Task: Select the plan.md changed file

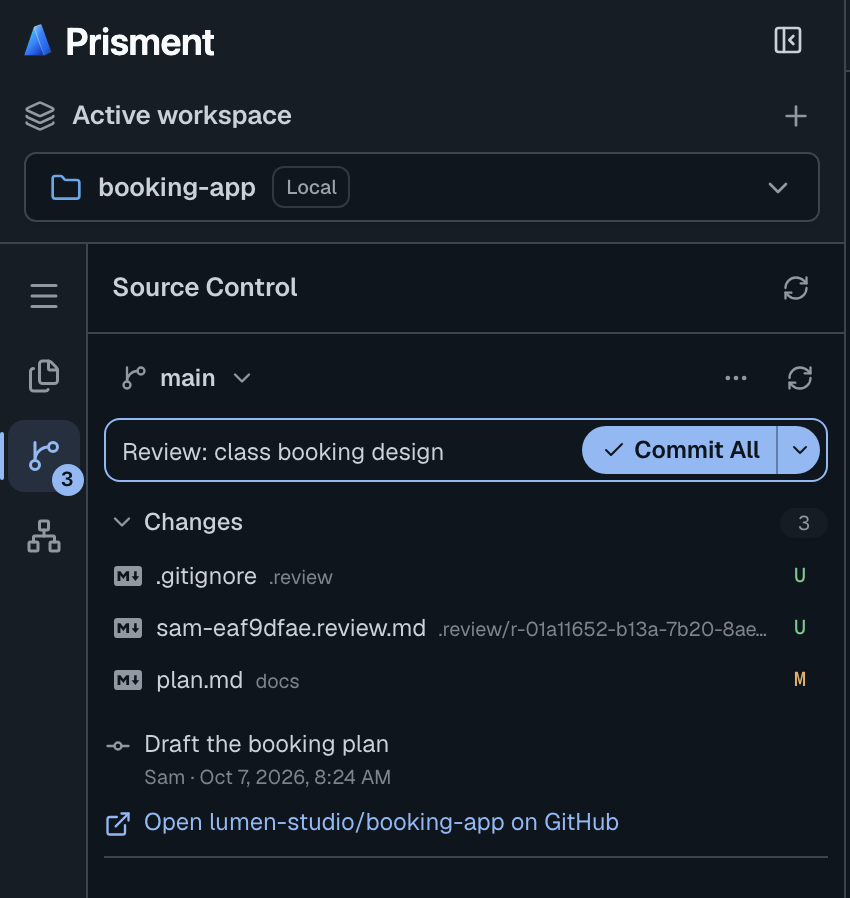Action: (466, 680)
